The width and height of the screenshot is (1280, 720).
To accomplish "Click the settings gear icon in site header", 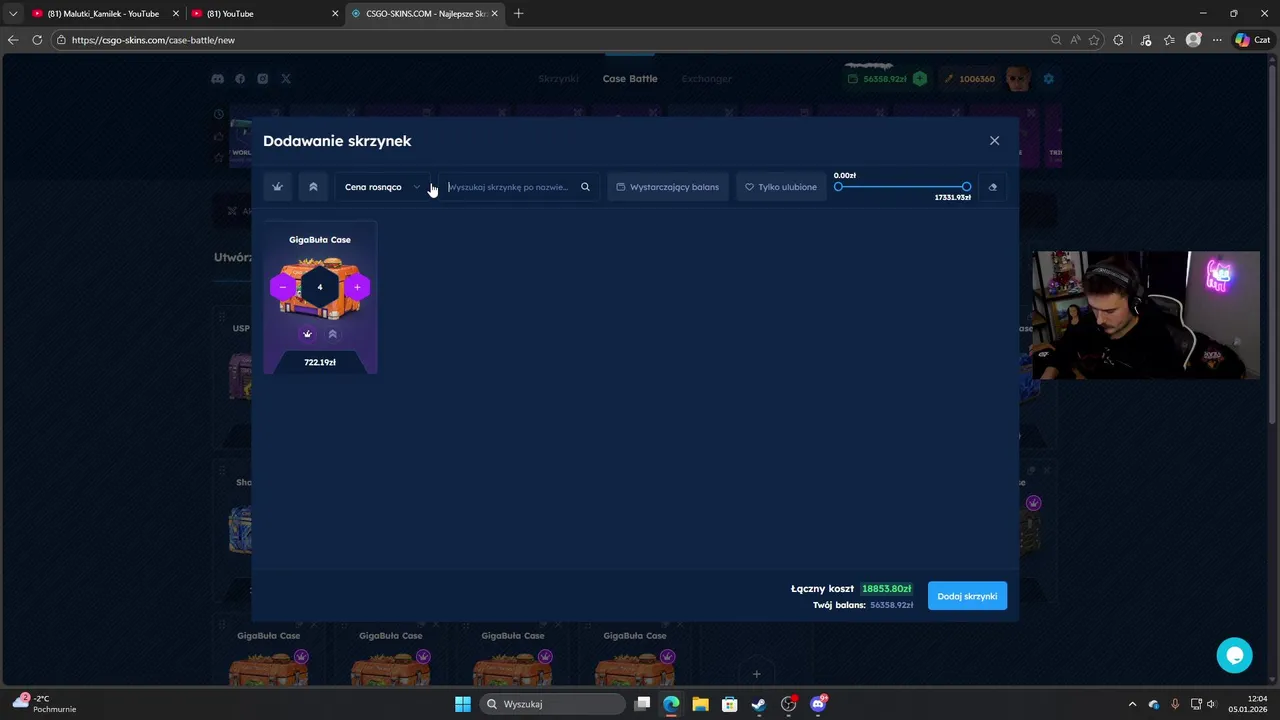I will (x=1049, y=79).
